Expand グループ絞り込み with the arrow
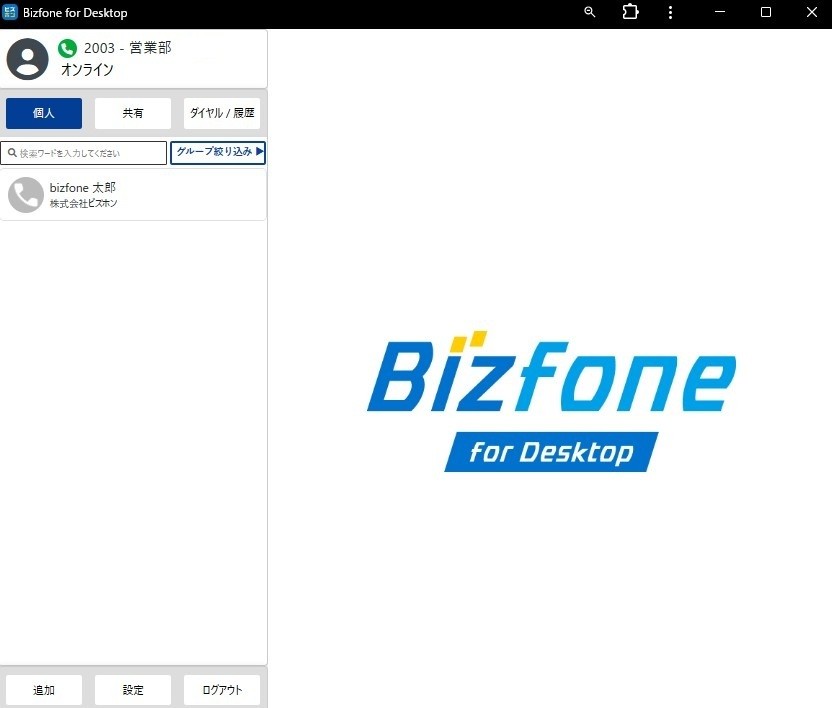The width and height of the screenshot is (832, 708). point(259,152)
